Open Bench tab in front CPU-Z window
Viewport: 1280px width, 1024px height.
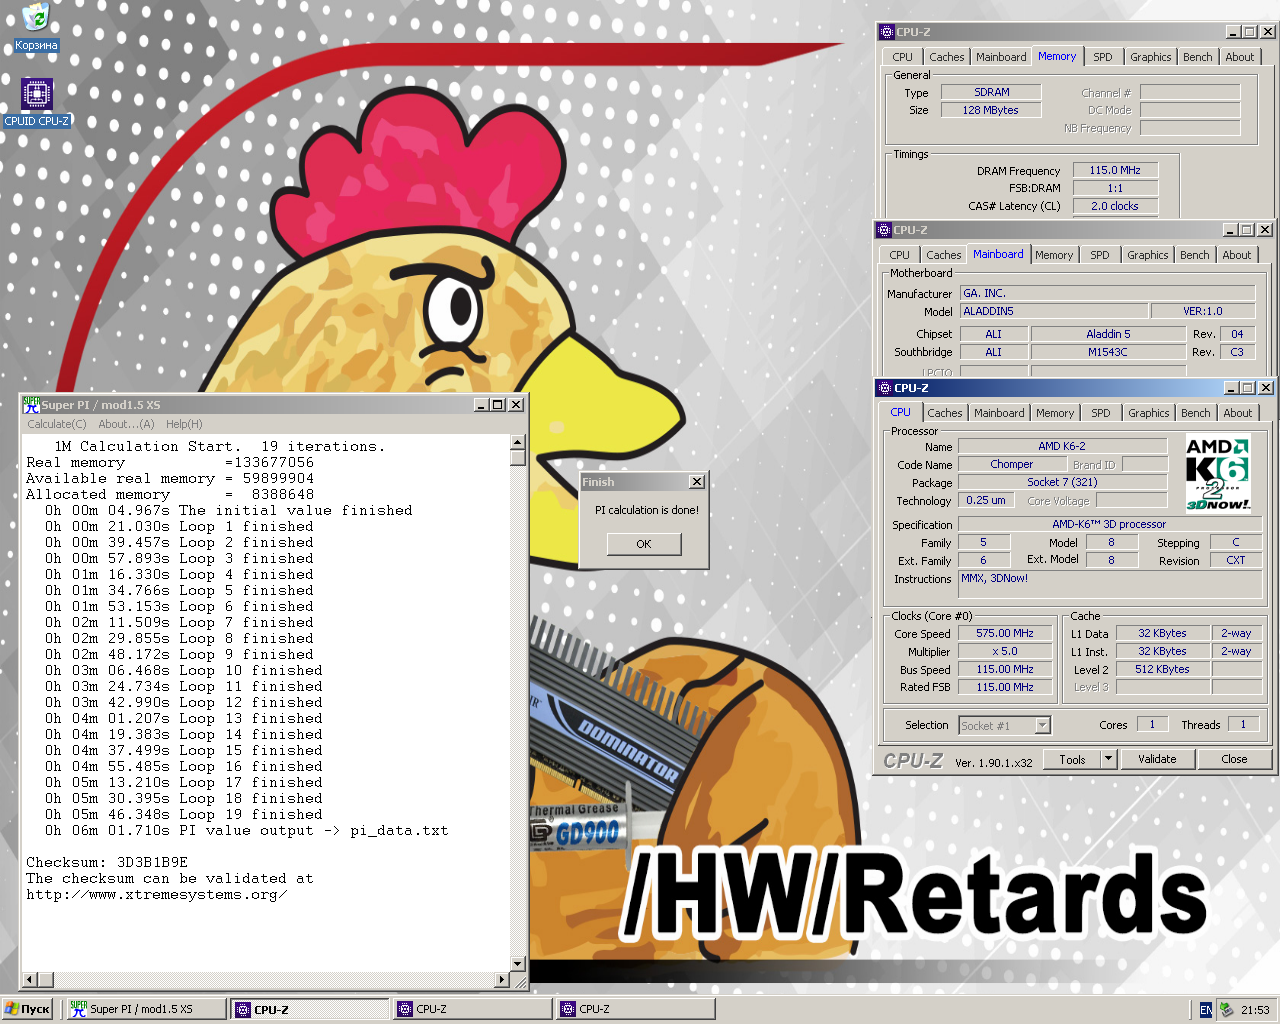1195,413
